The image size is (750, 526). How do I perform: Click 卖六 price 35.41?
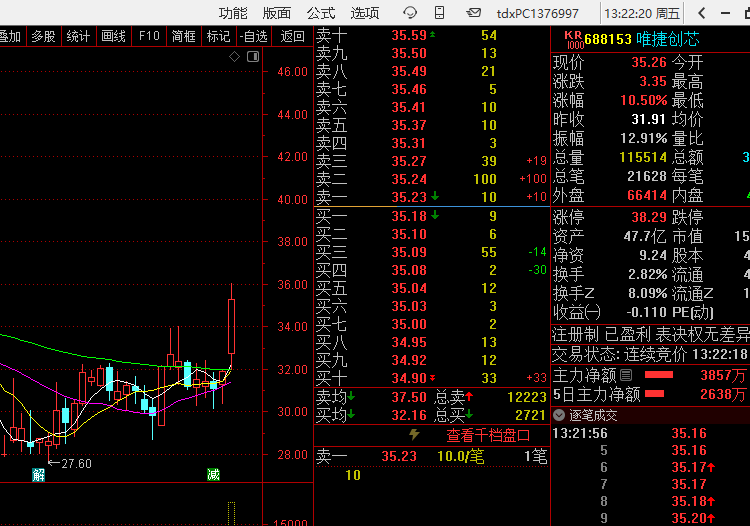click(x=409, y=107)
